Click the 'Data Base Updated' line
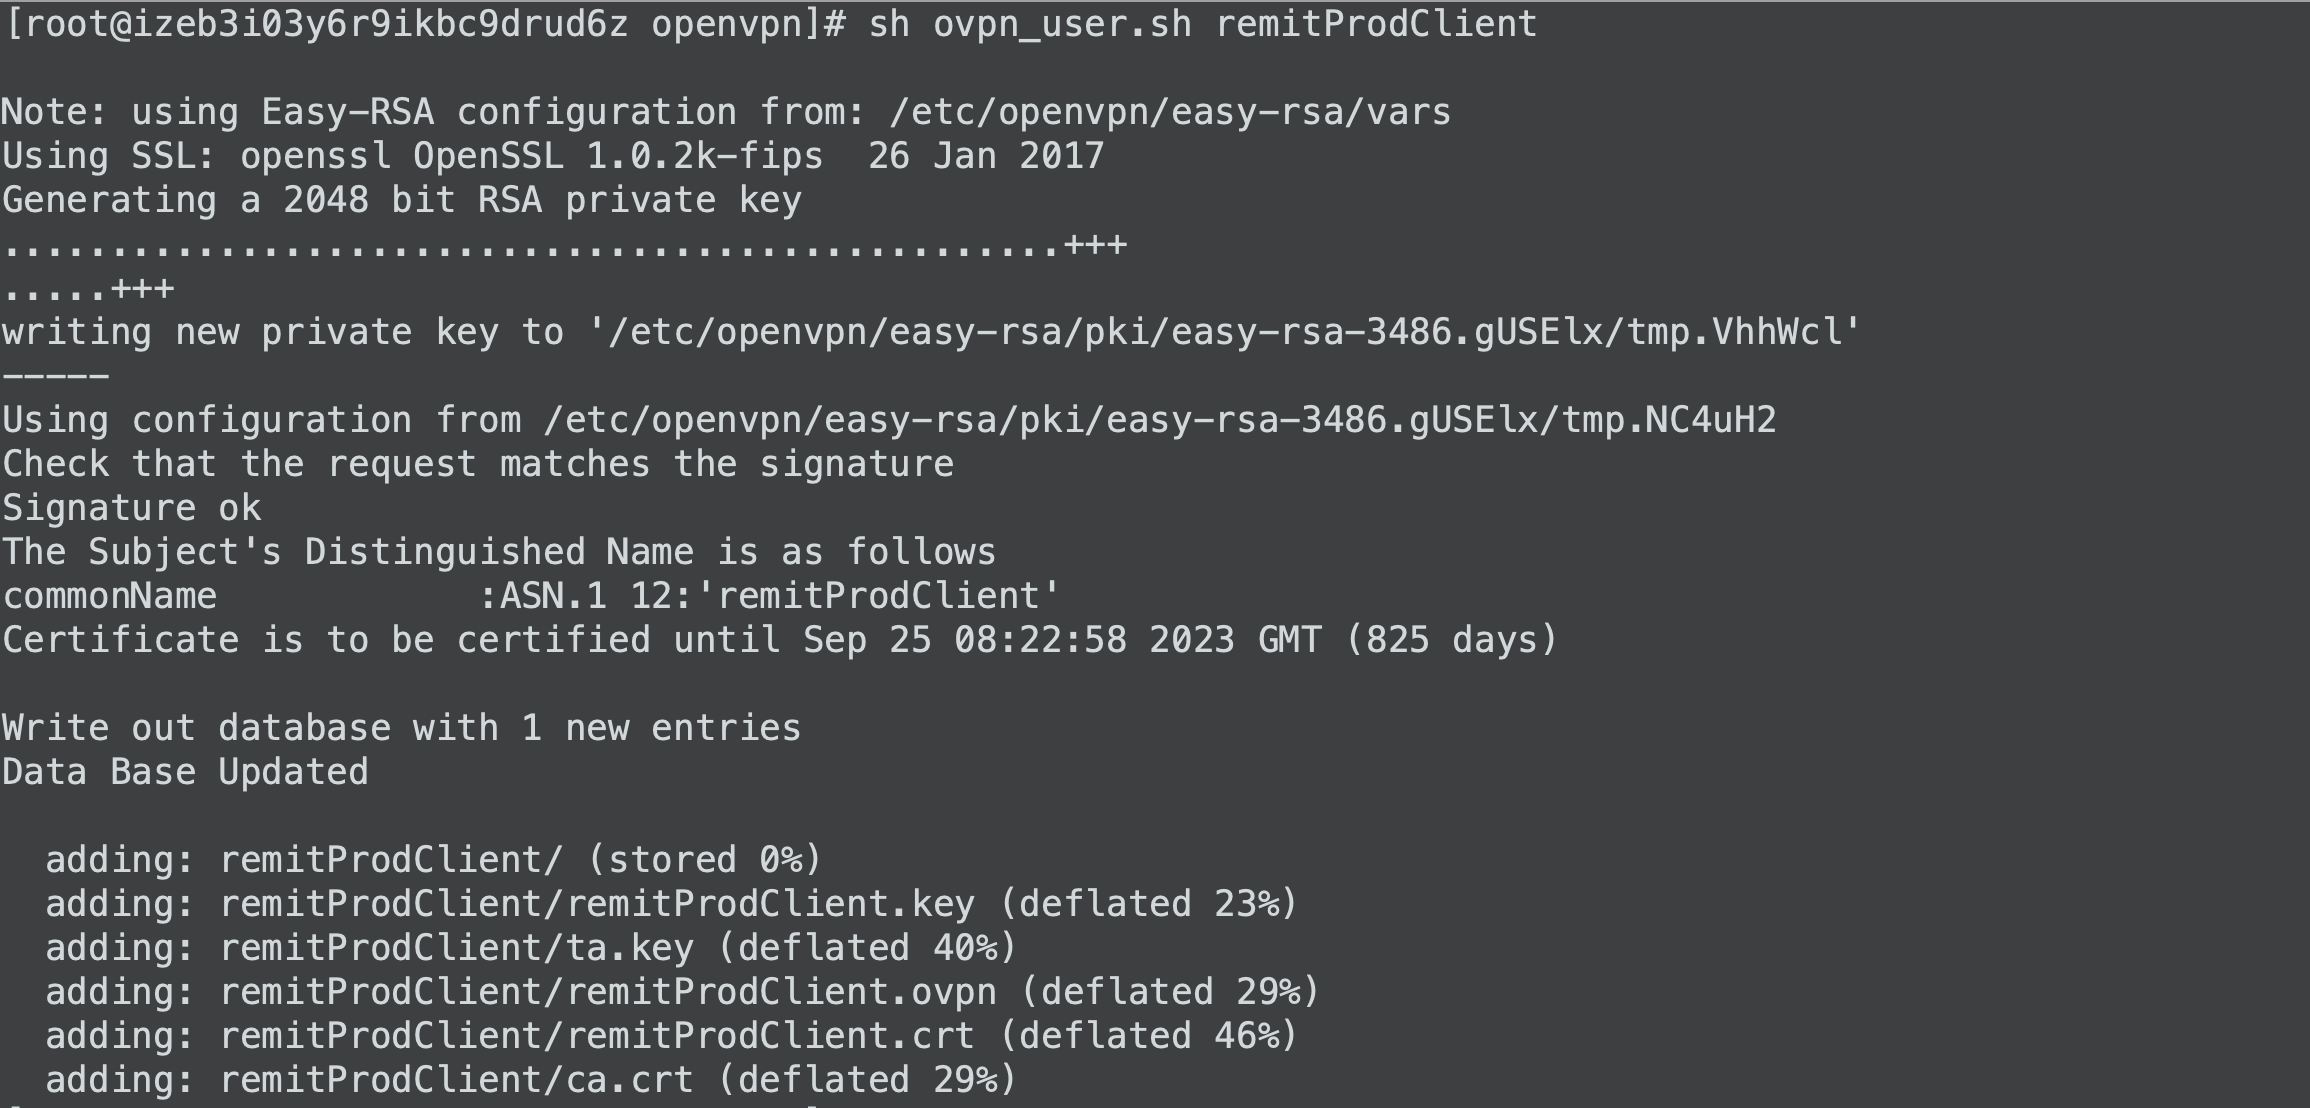2310x1108 pixels. click(185, 772)
